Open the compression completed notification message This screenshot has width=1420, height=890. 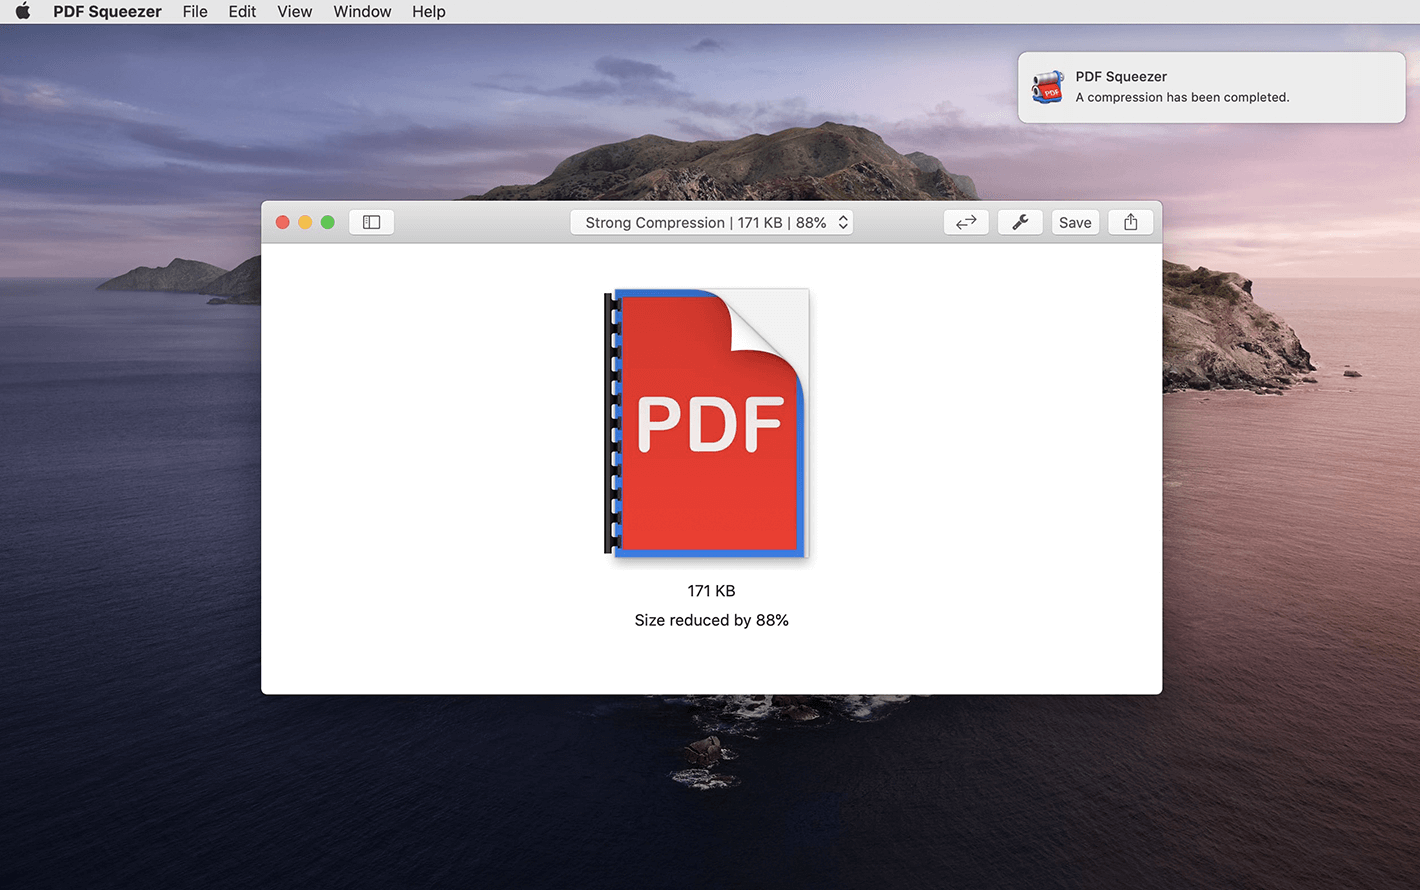click(x=1182, y=97)
